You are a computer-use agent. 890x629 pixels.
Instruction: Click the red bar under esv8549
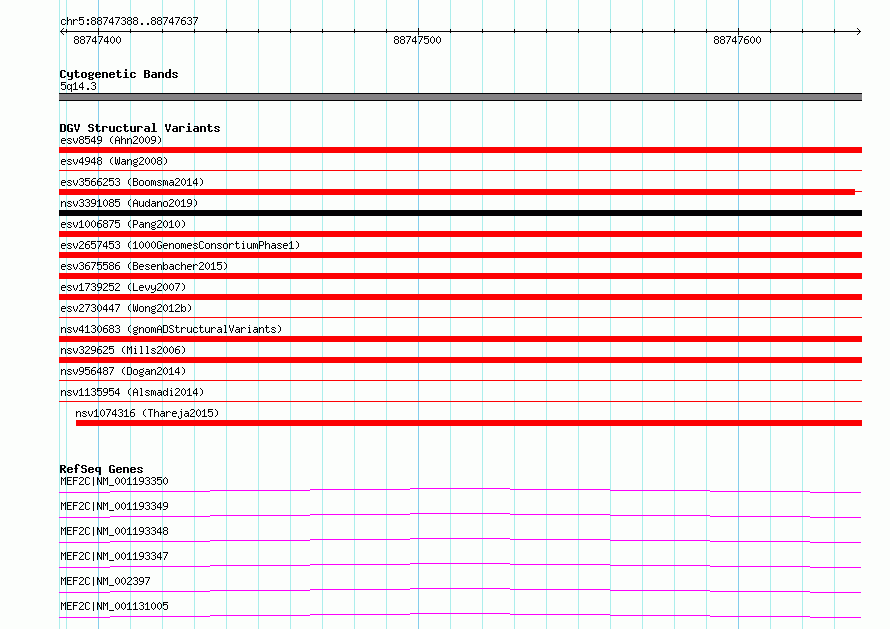pyautogui.click(x=460, y=150)
